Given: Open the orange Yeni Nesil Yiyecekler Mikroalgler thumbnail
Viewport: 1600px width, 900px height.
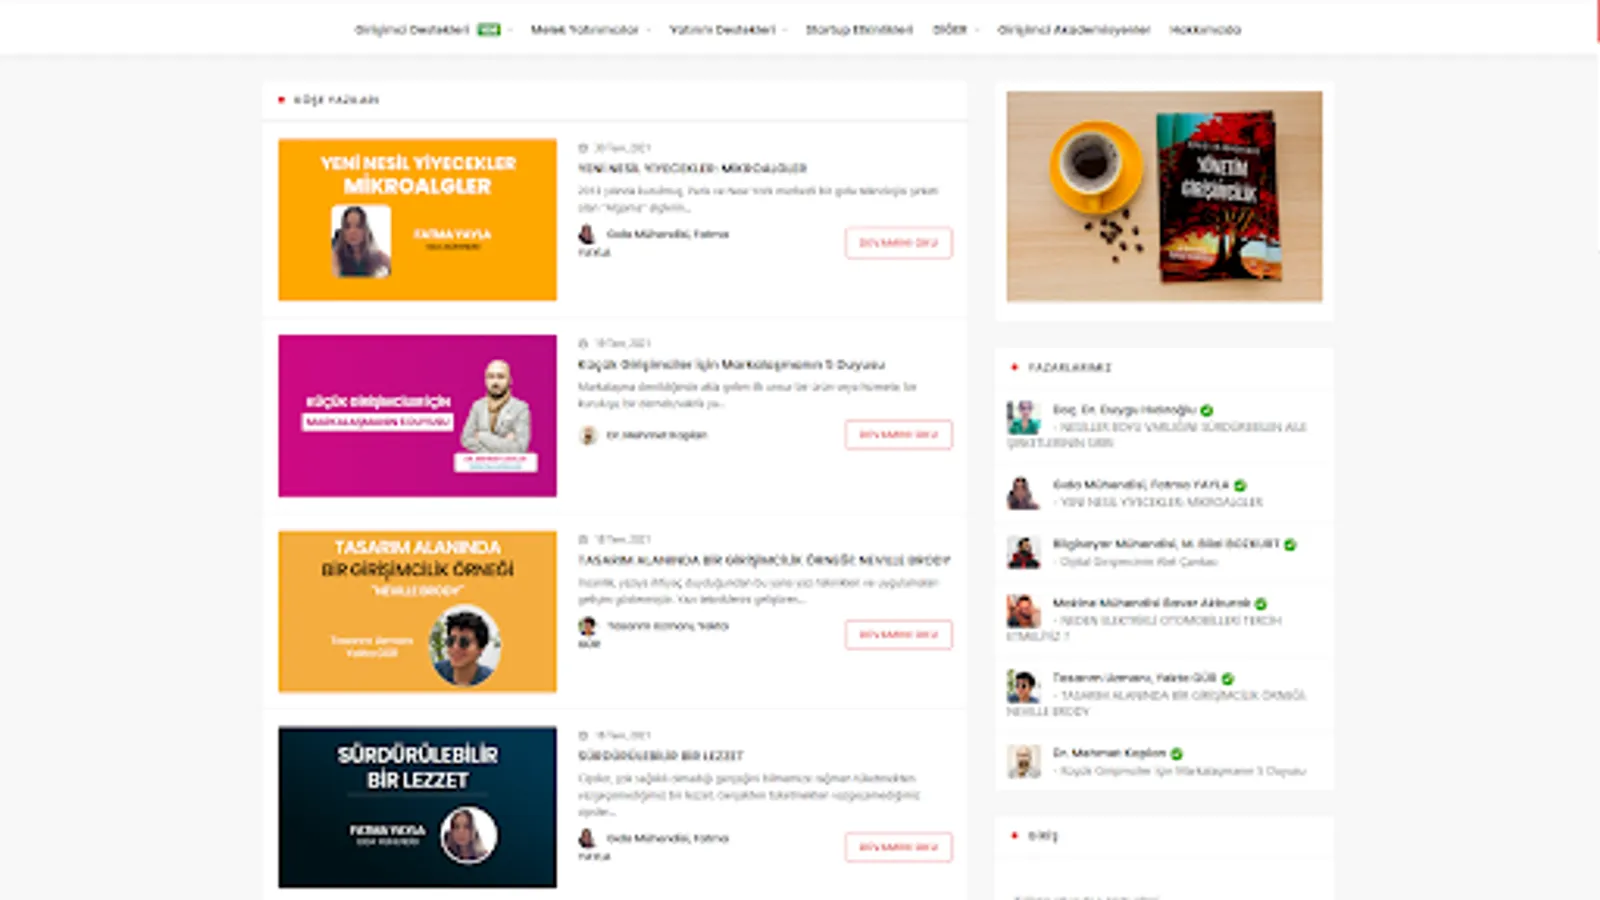Looking at the screenshot, I should 417,219.
